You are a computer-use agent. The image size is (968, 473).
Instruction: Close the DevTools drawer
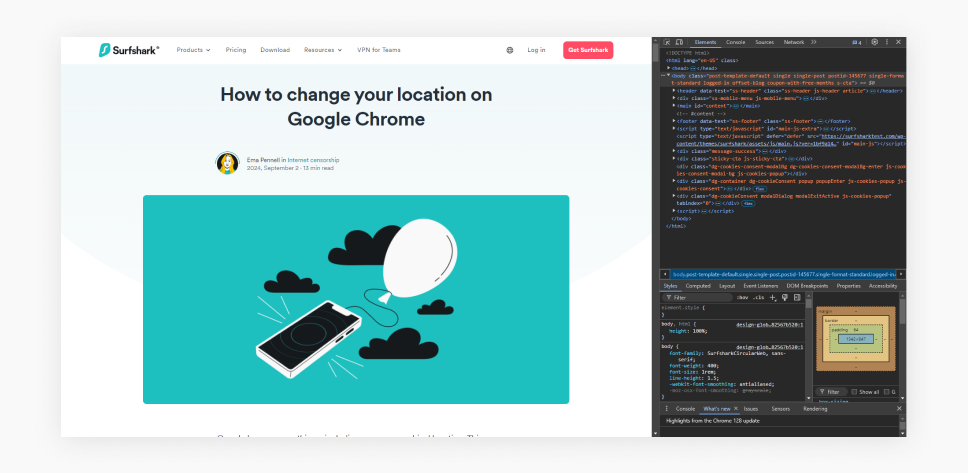[899, 409]
